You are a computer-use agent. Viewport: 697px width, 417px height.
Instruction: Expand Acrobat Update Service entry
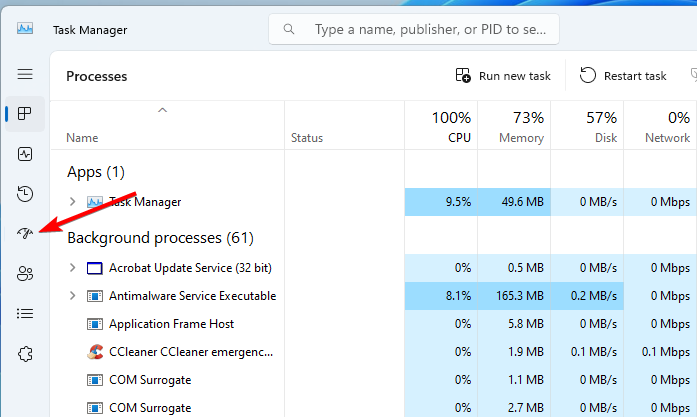click(x=72, y=268)
